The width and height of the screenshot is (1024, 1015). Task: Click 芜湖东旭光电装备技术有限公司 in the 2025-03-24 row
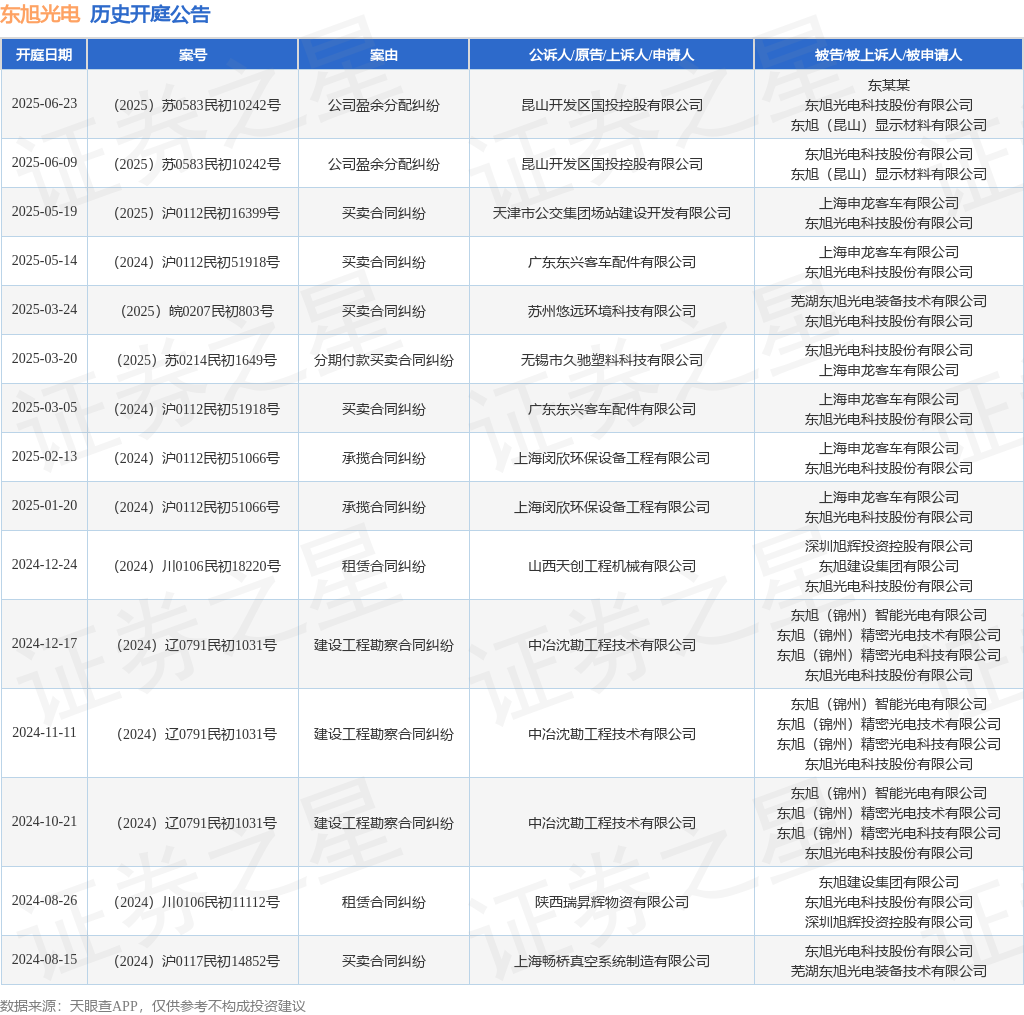pyautogui.click(x=888, y=301)
